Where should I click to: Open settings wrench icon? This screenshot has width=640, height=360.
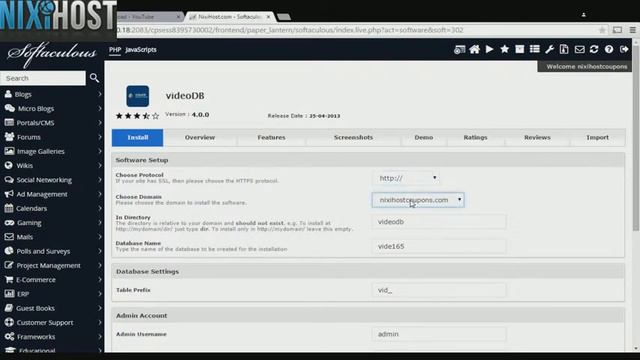pos(549,50)
